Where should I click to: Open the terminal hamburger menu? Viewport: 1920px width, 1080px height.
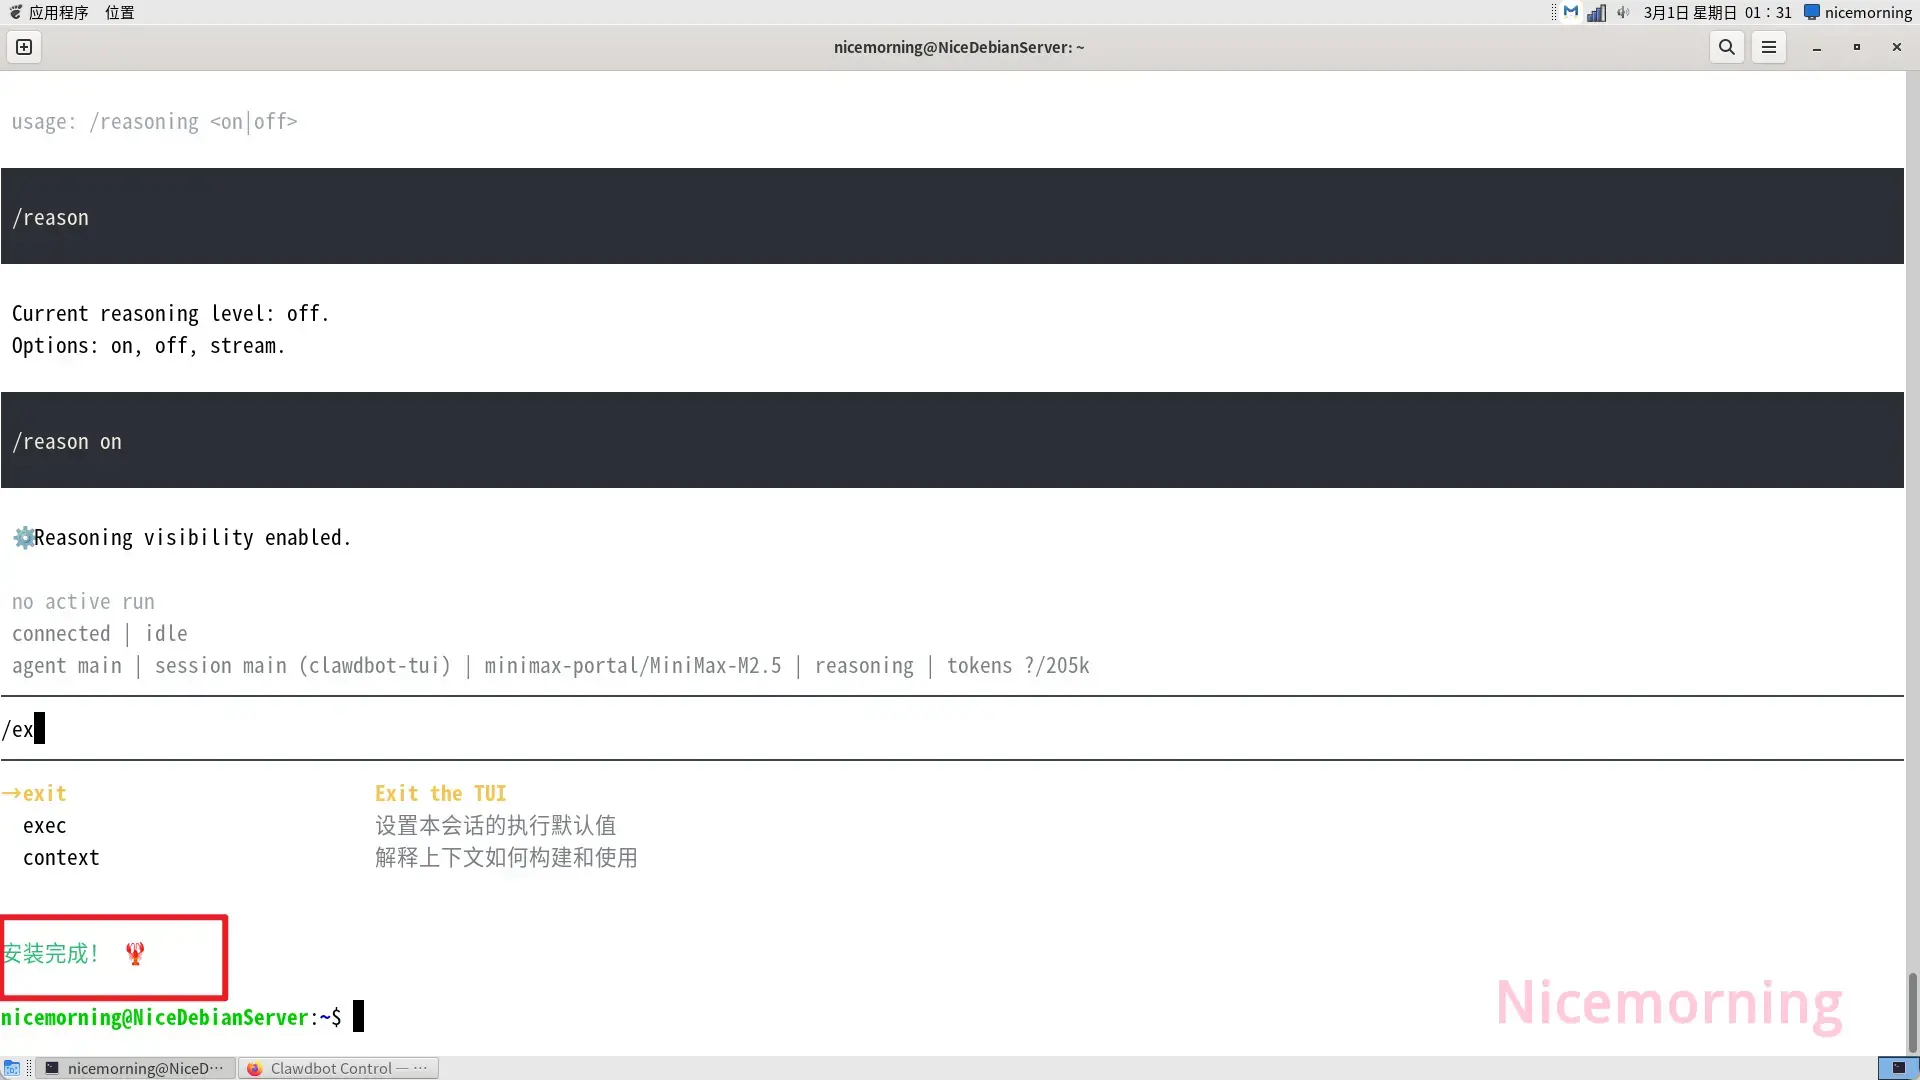click(1769, 47)
